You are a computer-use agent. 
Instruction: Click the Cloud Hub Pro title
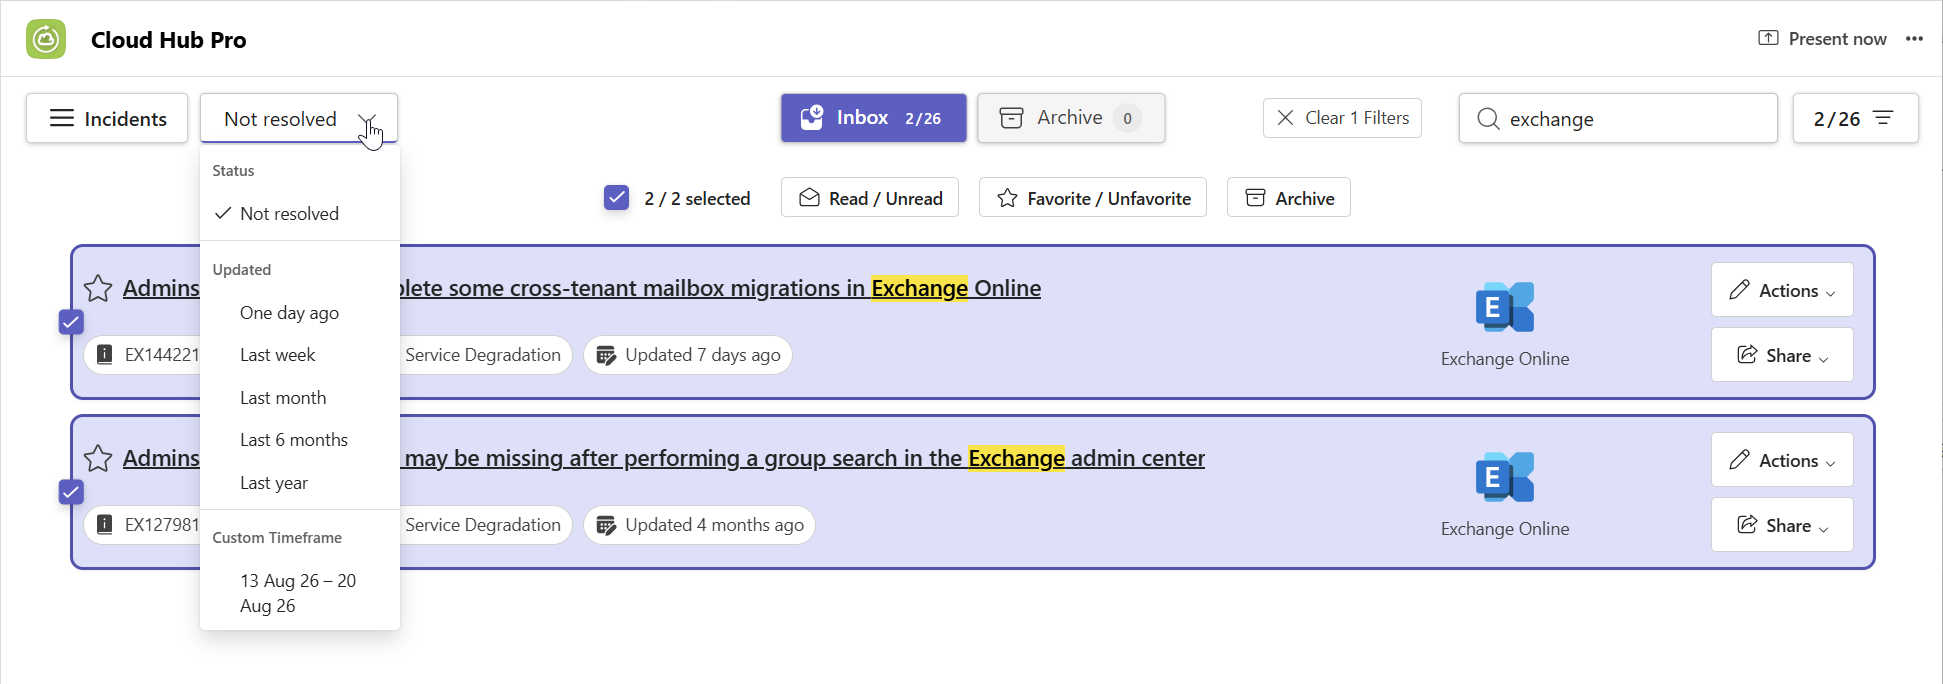click(x=168, y=40)
